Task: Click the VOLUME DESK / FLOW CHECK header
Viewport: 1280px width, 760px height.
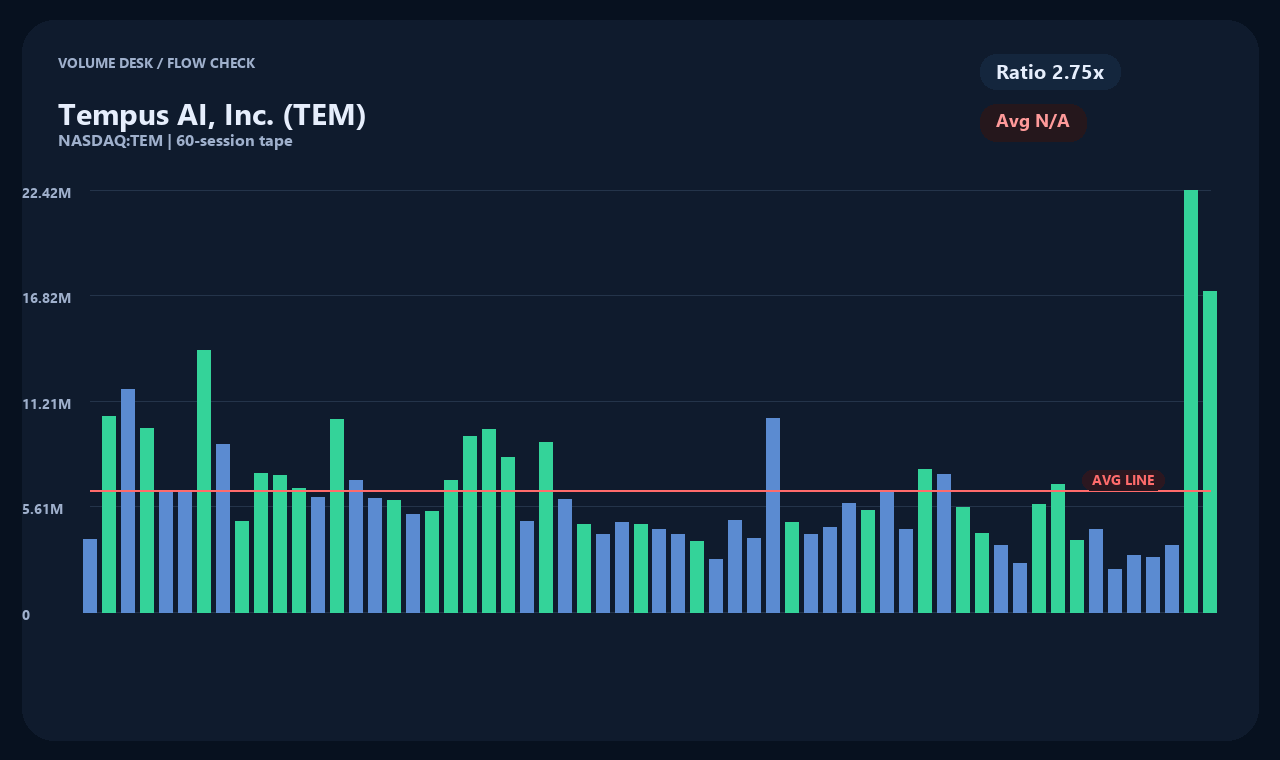Action: (x=156, y=63)
